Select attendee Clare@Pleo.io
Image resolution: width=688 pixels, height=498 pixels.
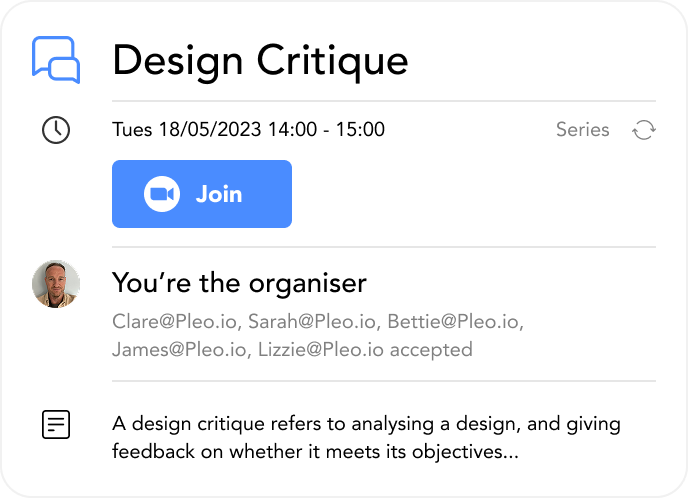tap(175, 322)
